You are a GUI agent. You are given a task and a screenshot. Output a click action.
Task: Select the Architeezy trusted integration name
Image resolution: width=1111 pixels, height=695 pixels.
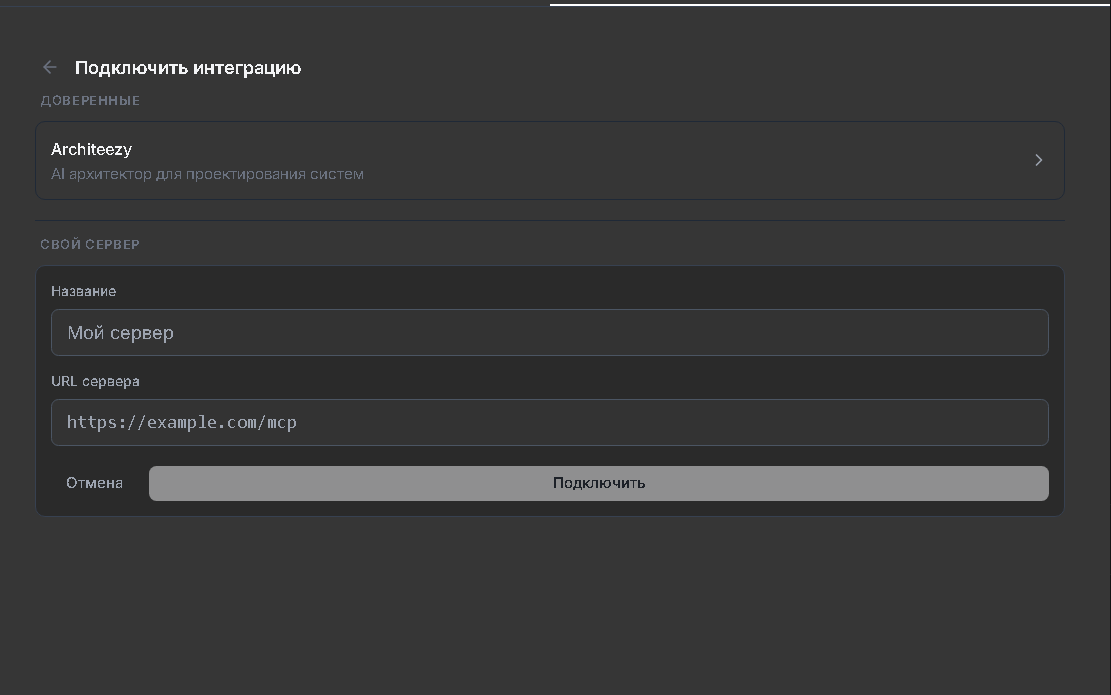point(91,149)
